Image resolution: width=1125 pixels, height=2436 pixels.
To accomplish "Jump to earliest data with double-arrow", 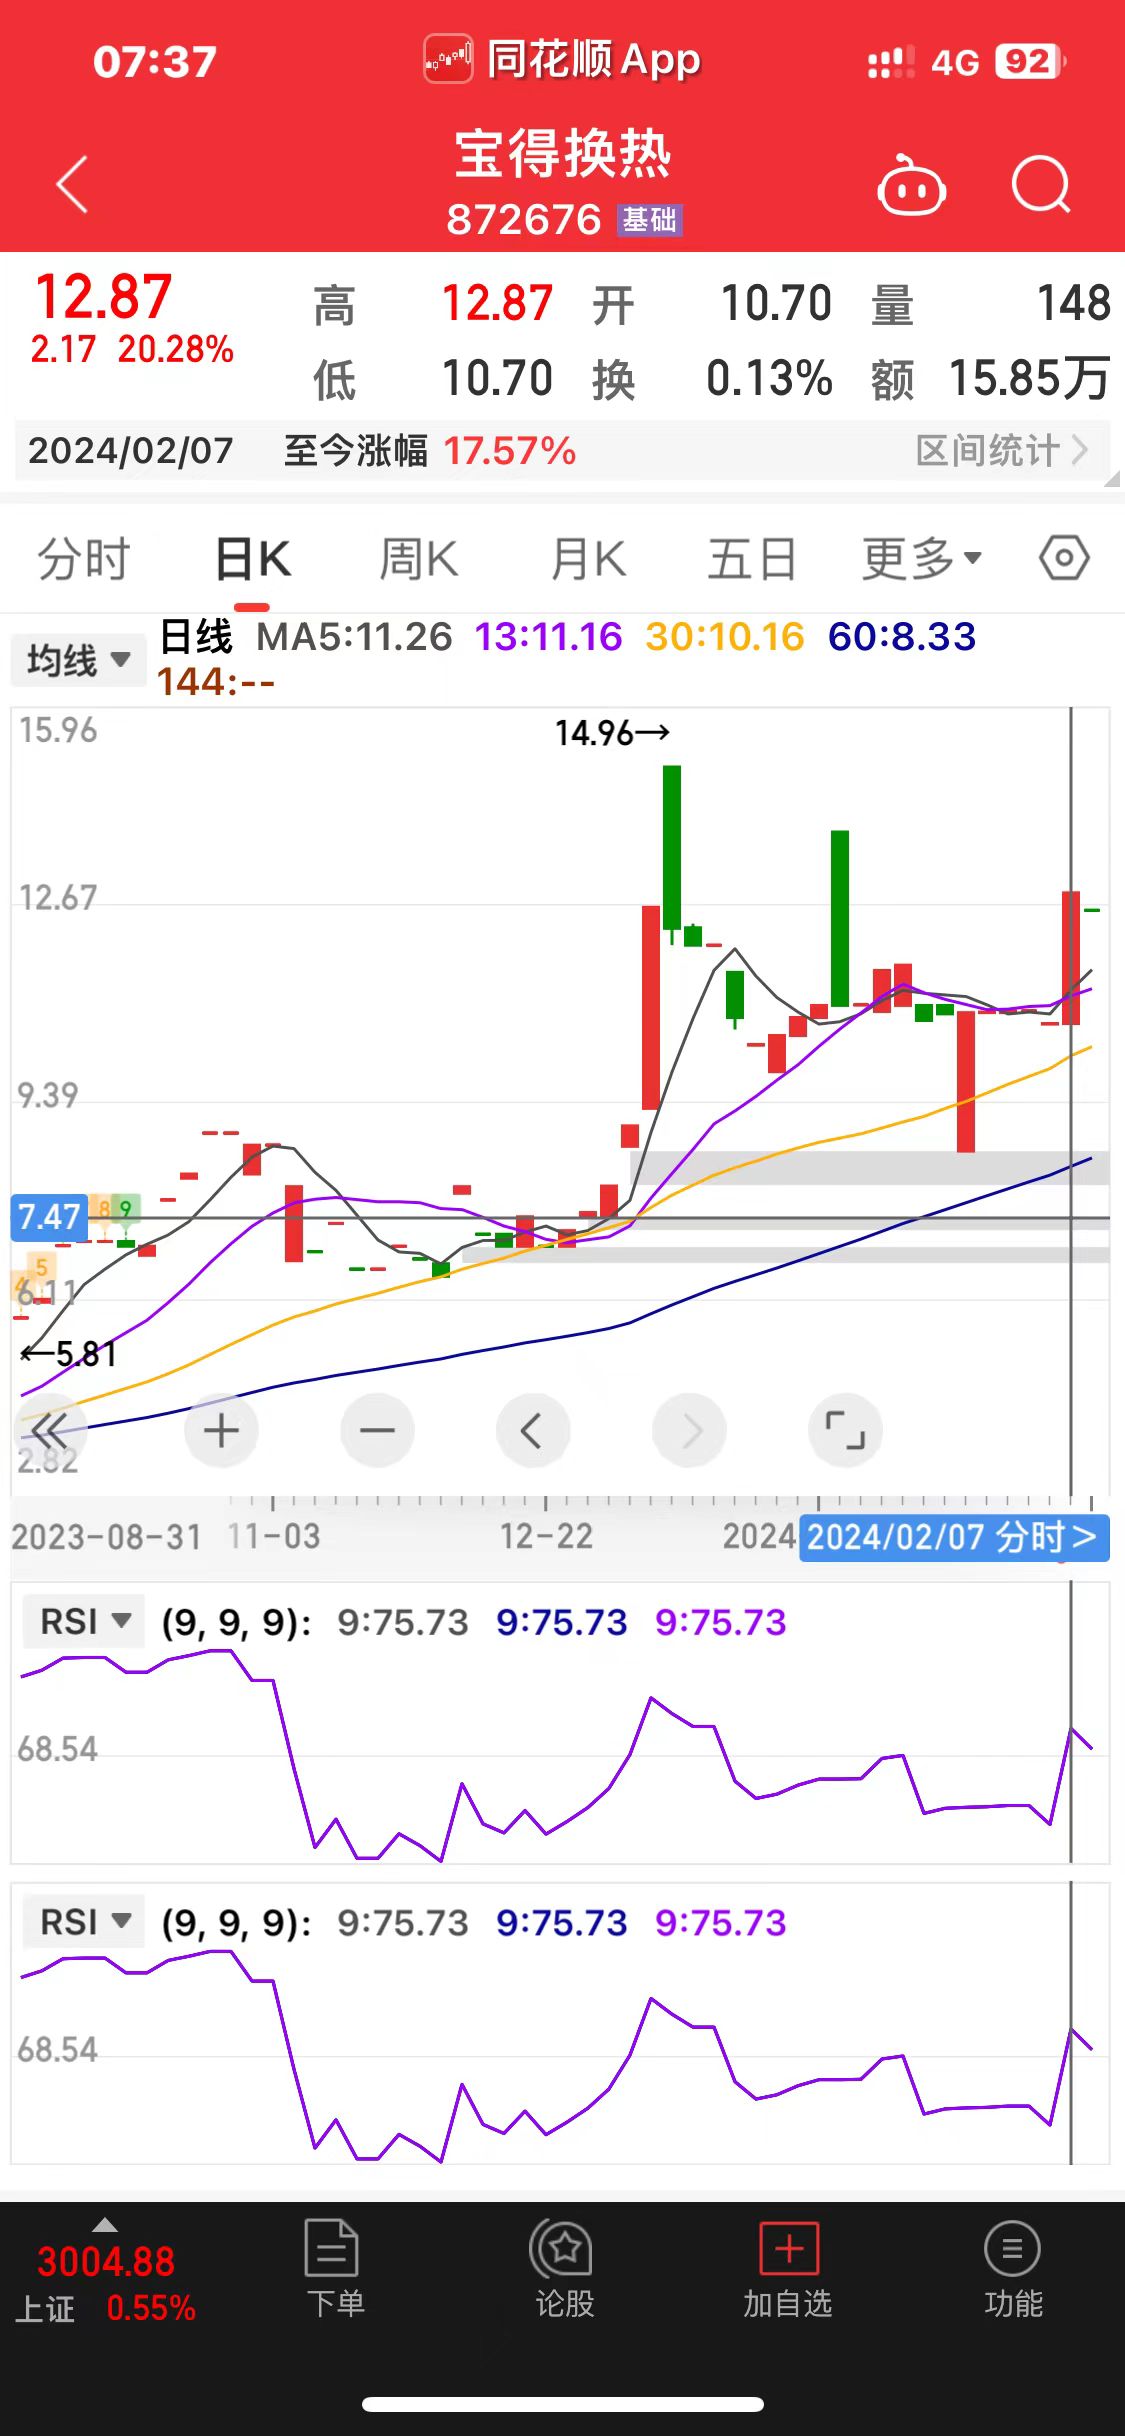I will (50, 1431).
